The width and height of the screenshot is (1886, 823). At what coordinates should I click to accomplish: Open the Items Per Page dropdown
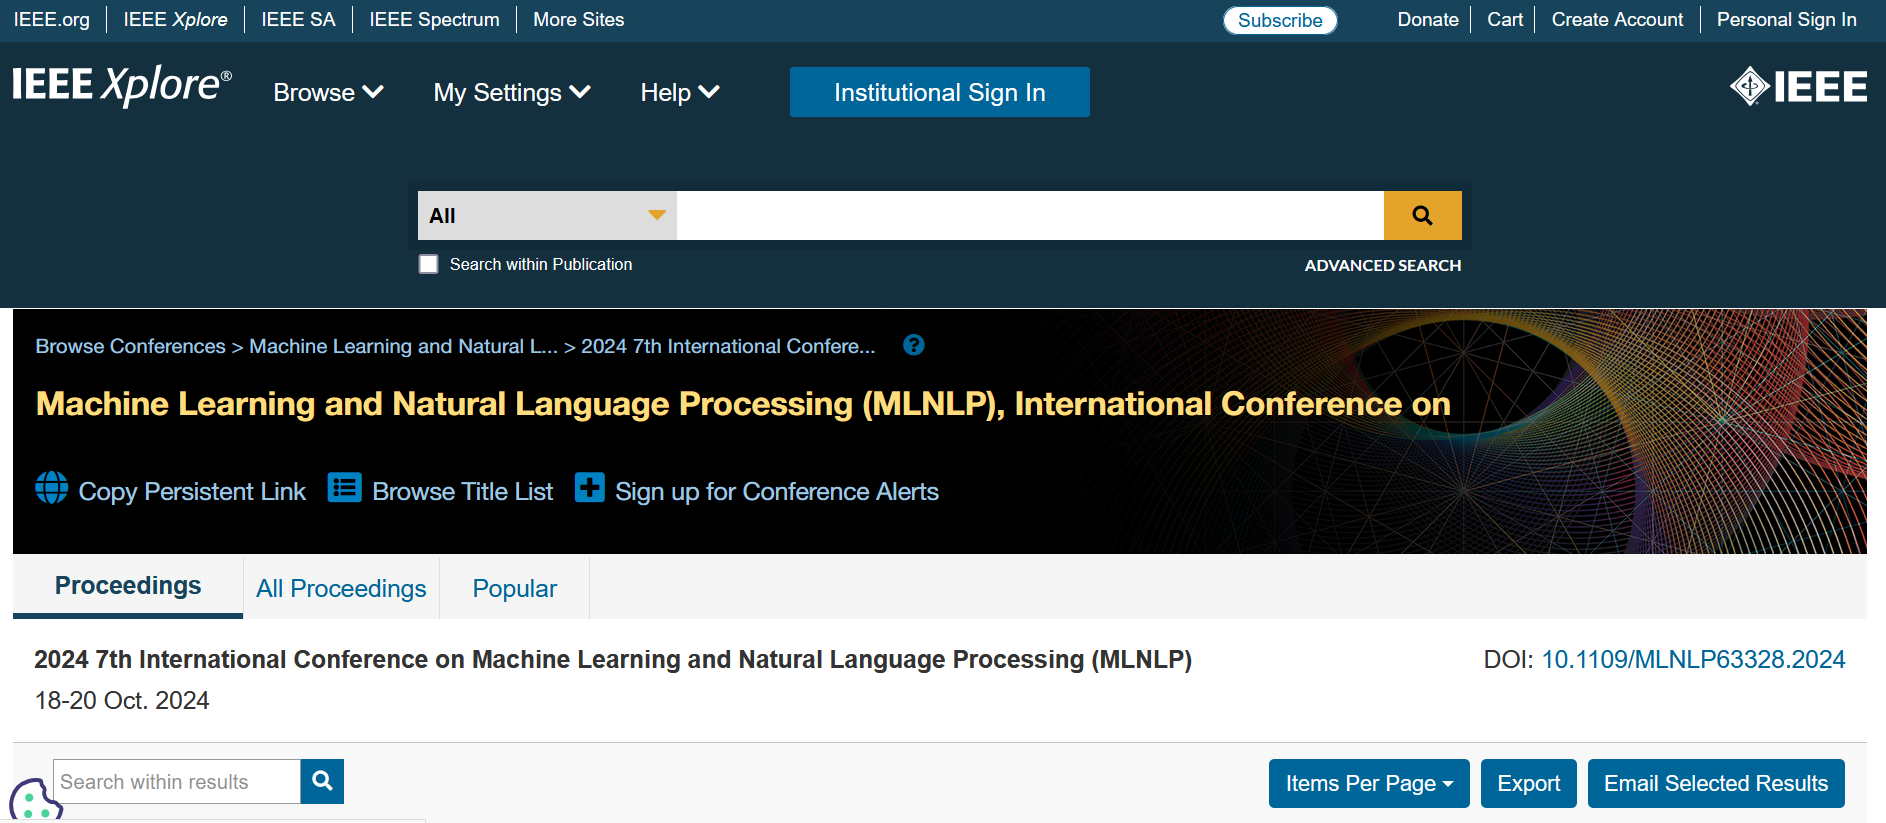coord(1368,783)
